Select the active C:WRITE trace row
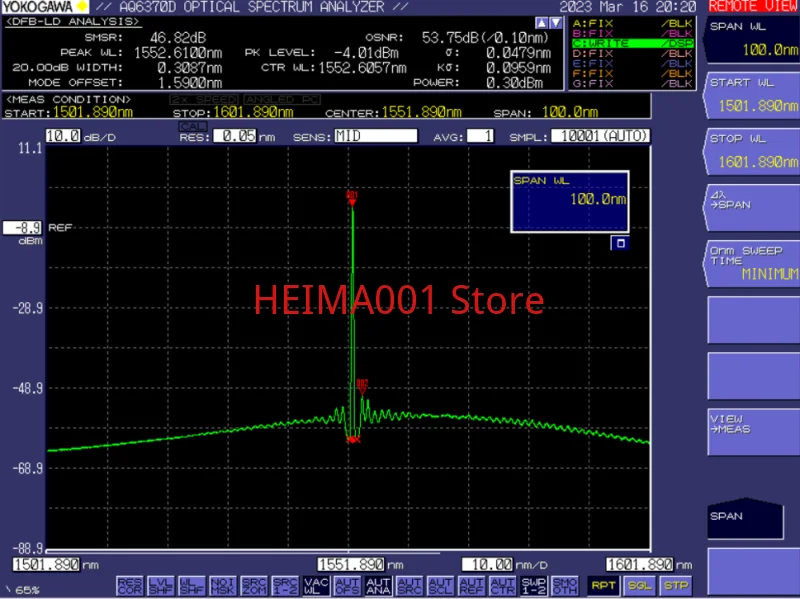The image size is (800, 599). coord(633,43)
